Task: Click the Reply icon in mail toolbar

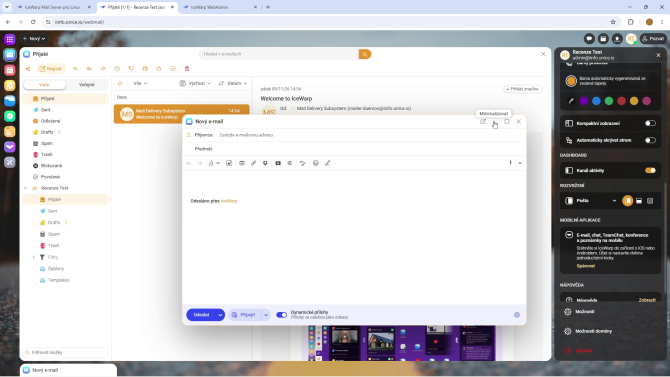Action: [x=76, y=68]
